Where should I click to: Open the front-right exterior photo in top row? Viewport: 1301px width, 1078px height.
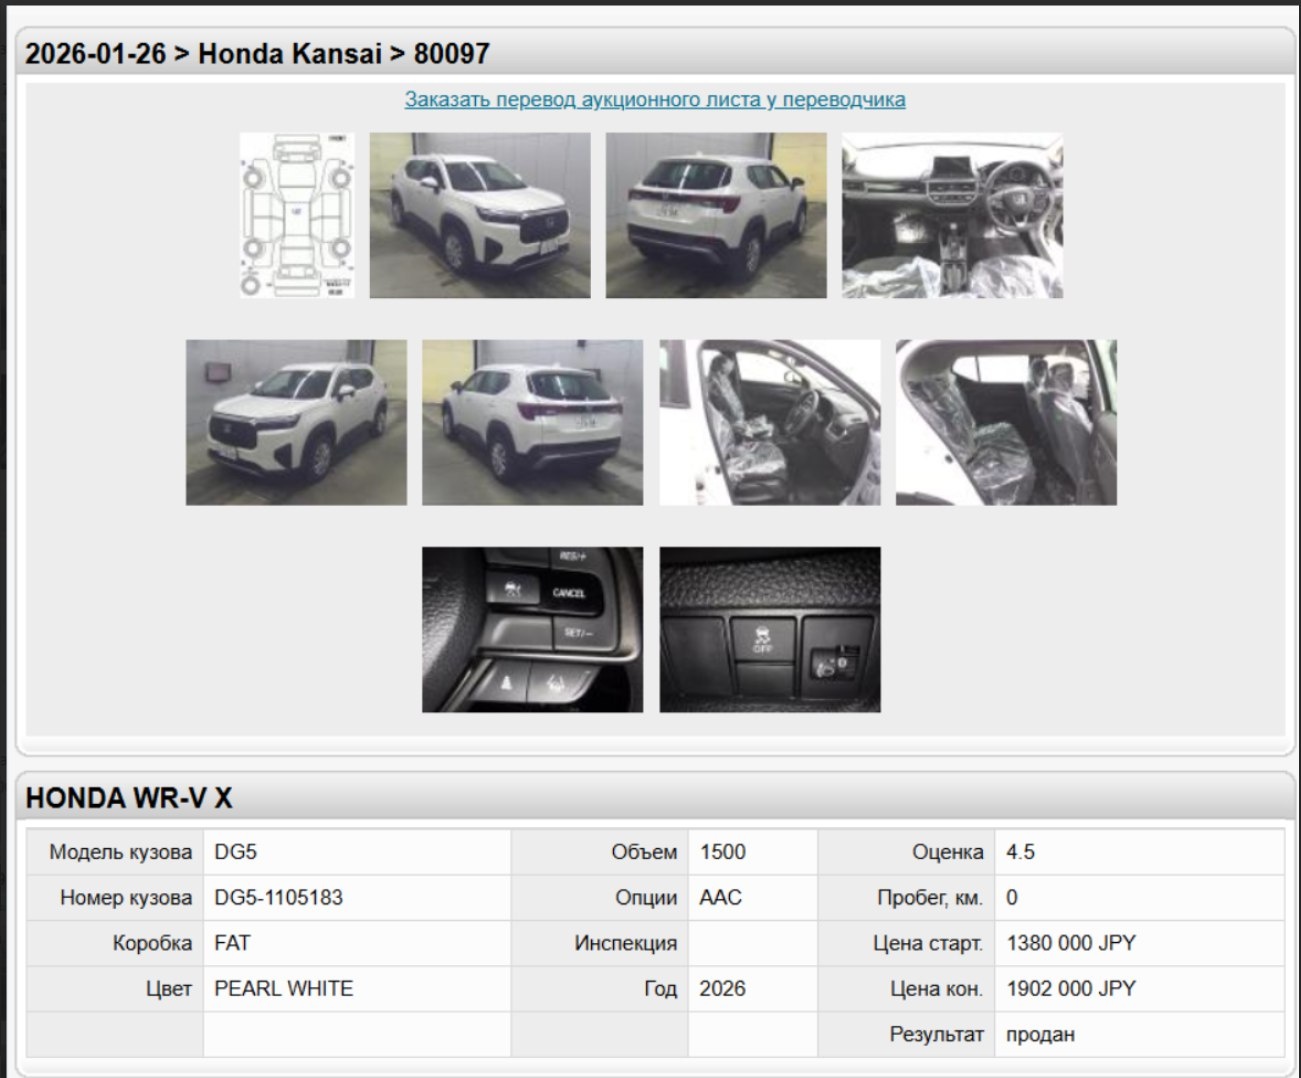click(480, 215)
